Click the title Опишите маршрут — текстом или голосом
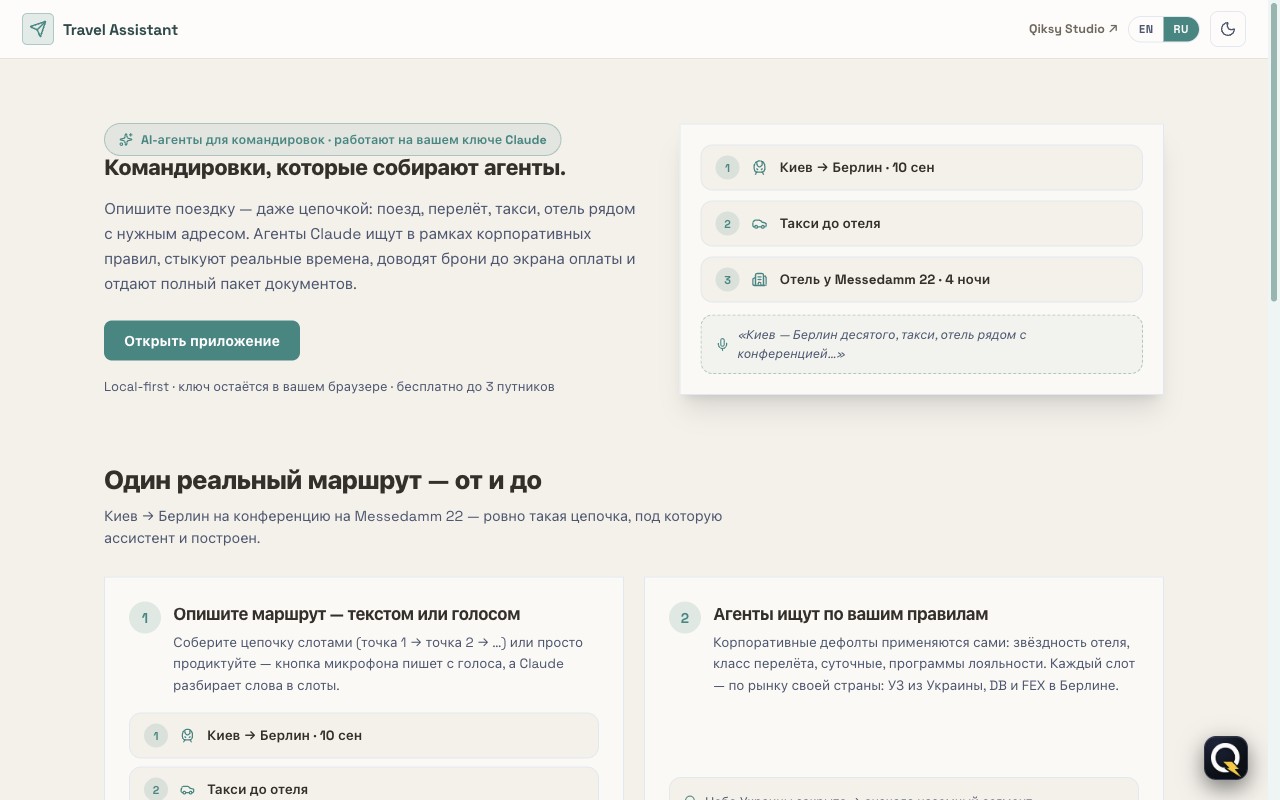 coord(347,614)
